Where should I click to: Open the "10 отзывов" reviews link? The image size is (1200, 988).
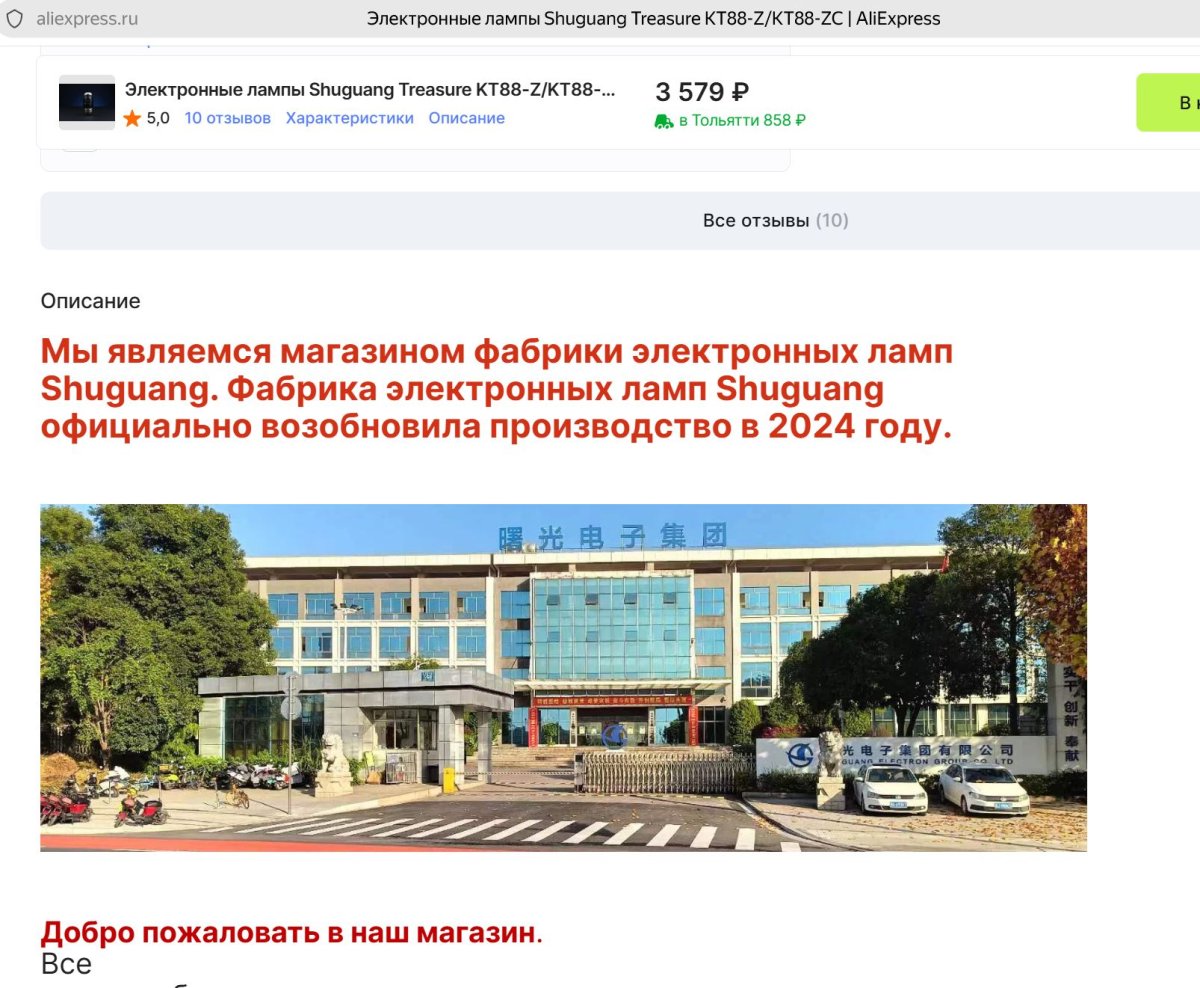pos(227,118)
